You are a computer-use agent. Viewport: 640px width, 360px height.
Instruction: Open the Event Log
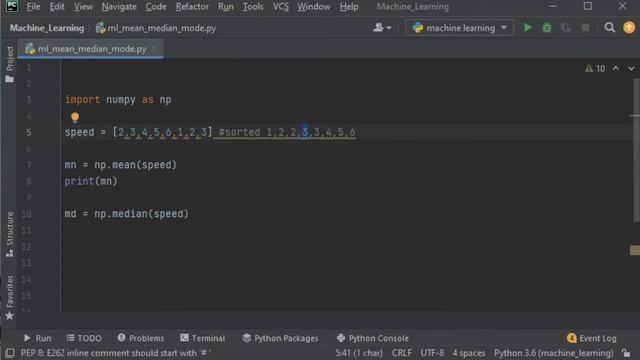pos(592,338)
